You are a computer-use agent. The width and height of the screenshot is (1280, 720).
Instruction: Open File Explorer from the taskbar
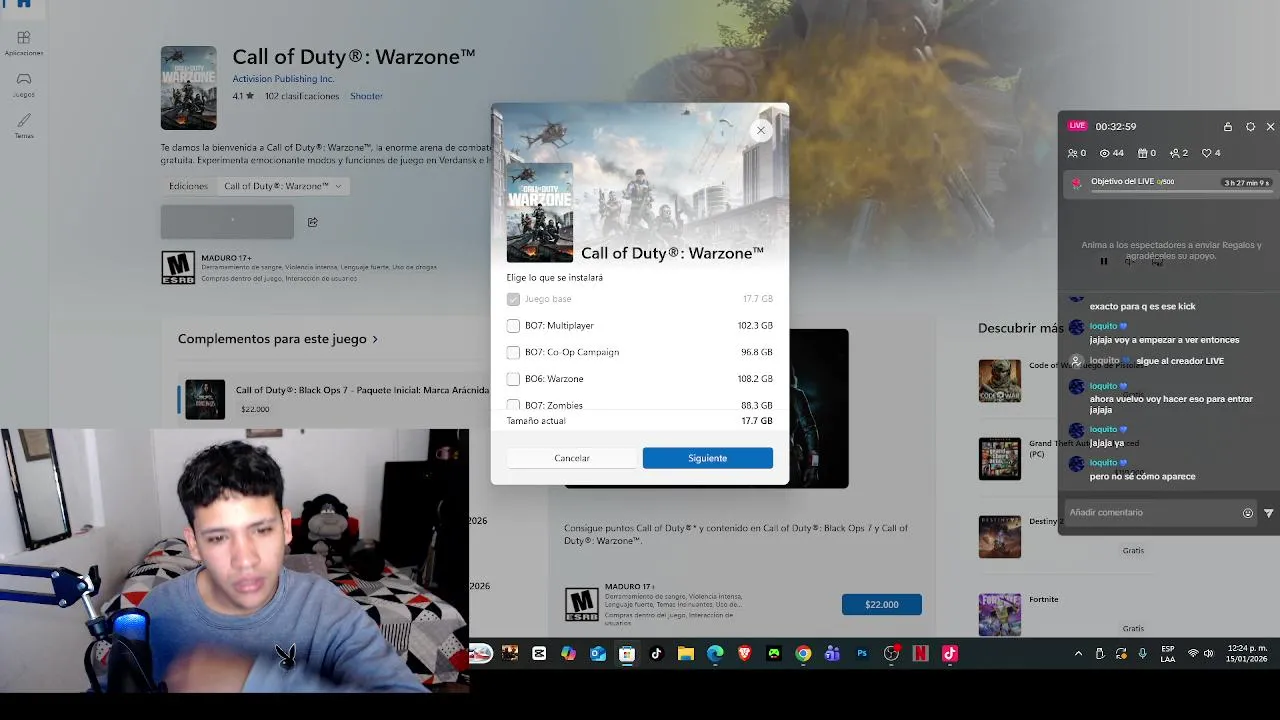tap(686, 654)
